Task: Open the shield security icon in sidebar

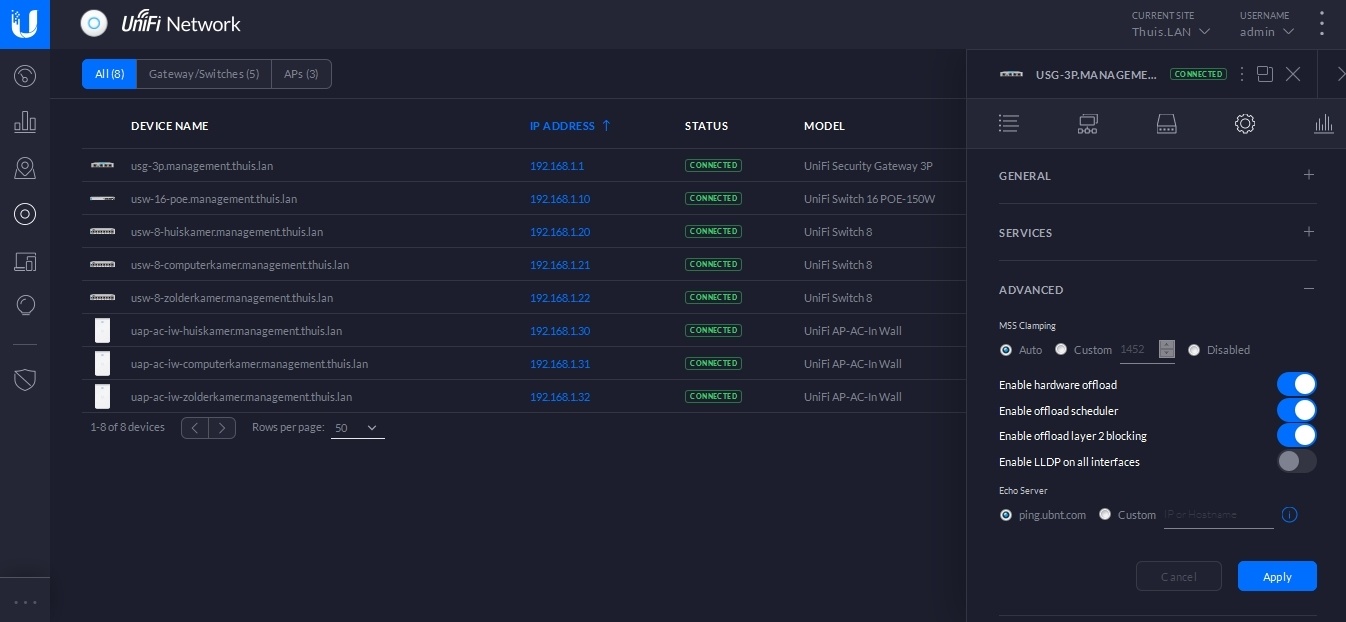Action: 25,379
